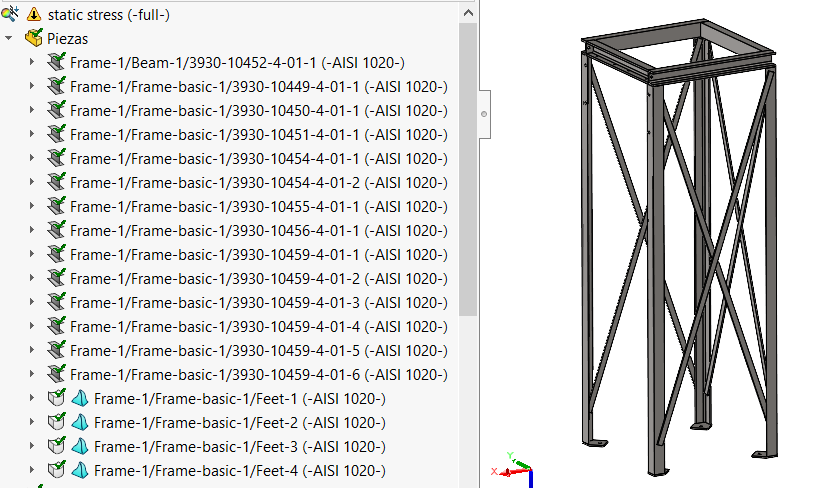Expand the 3930-10459-4-01-1 part
Screen dimensions: 815x488
pyautogui.click(x=32, y=254)
